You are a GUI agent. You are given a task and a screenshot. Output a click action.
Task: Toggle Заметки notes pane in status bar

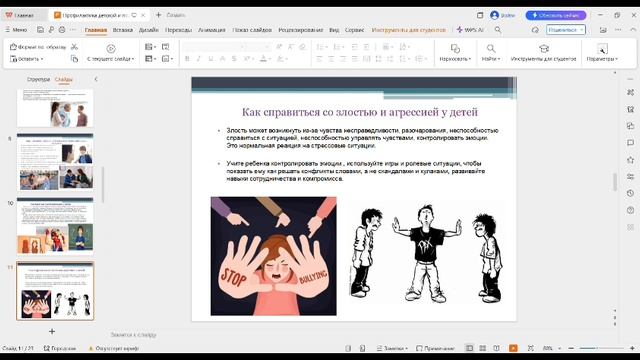[x=392, y=348]
